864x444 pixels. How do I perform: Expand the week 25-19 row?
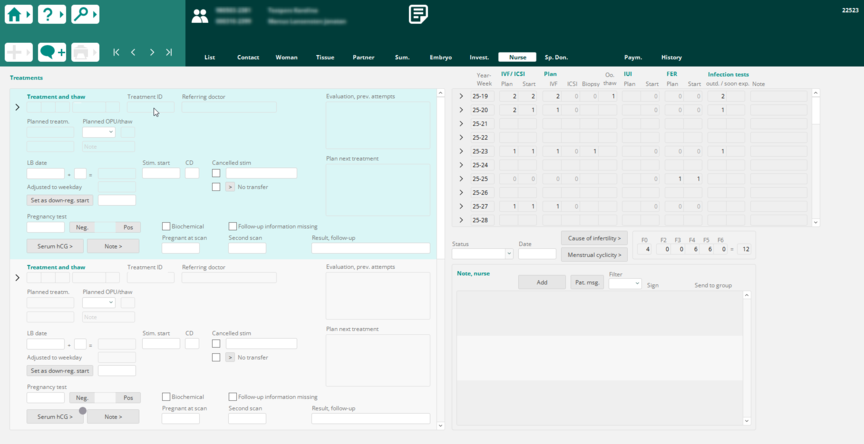click(x=461, y=96)
